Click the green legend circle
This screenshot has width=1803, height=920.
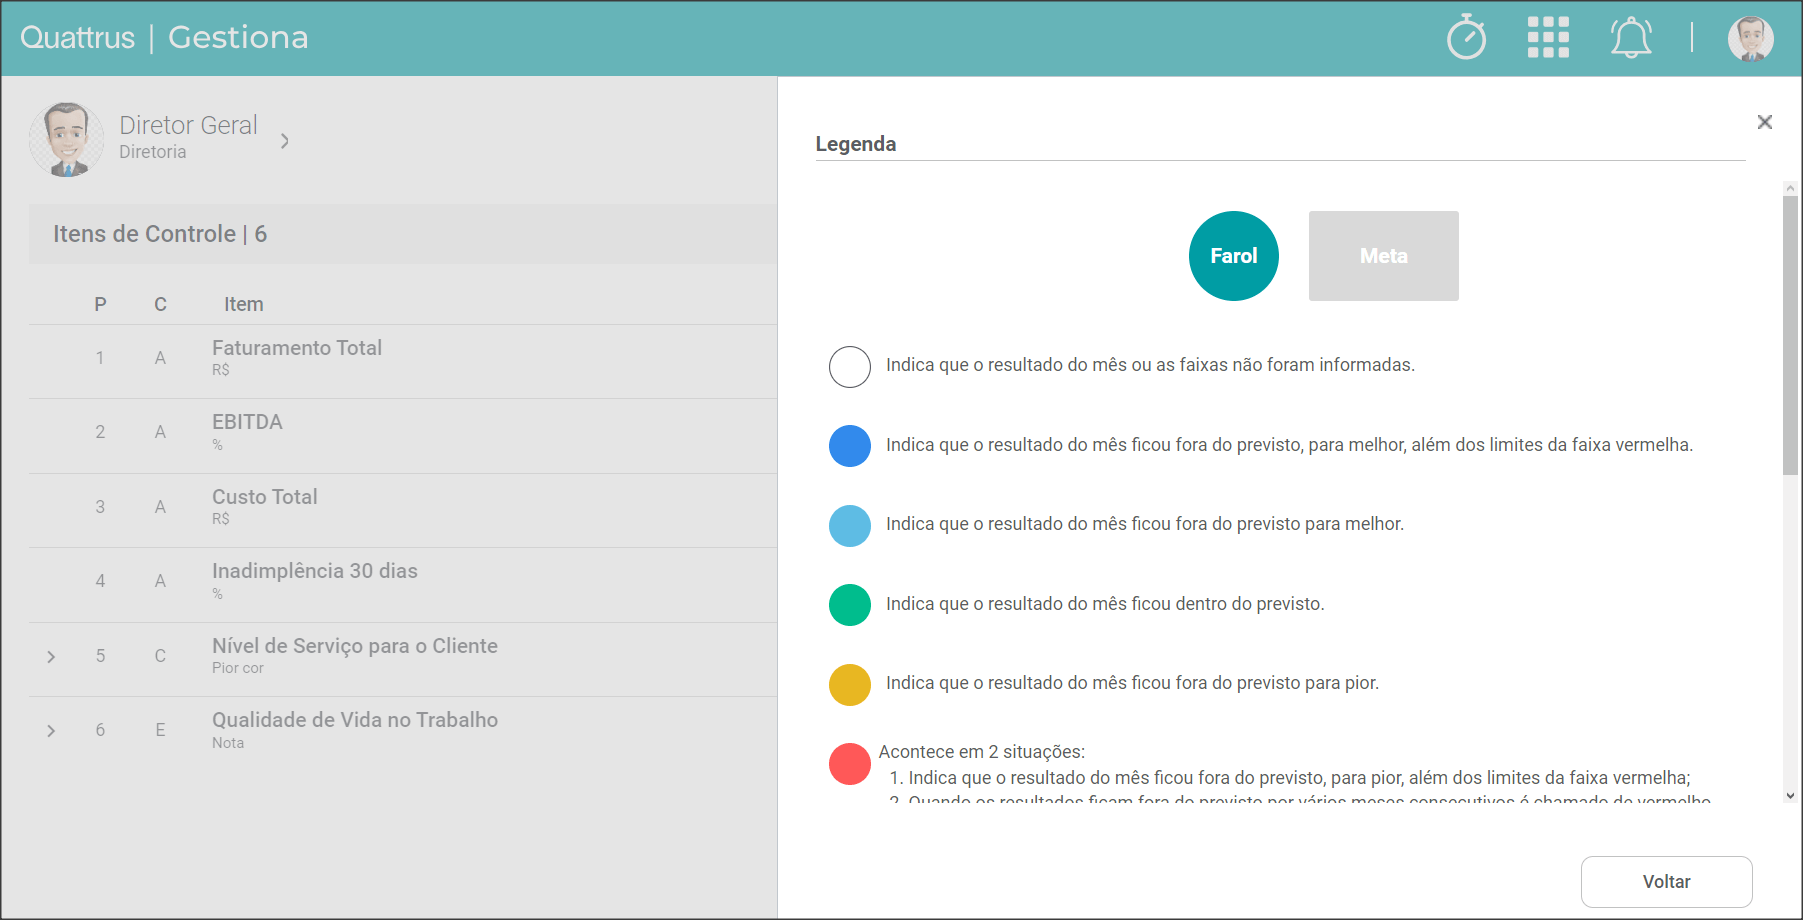coord(850,605)
